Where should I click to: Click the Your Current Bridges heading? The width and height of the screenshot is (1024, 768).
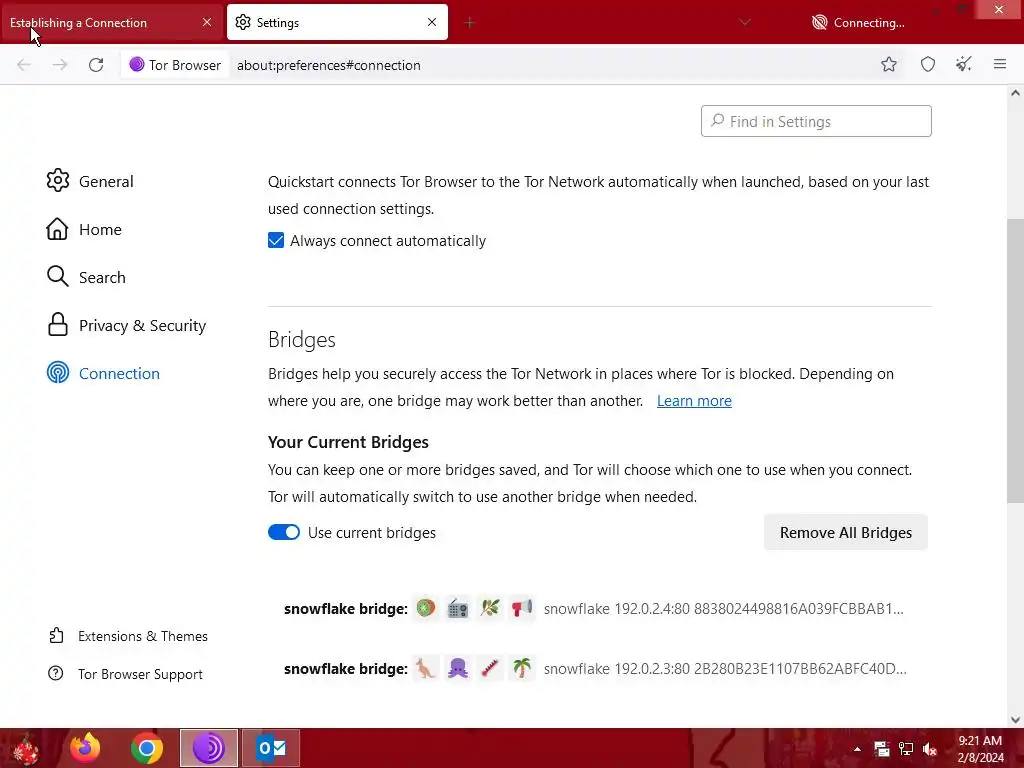coord(348,442)
